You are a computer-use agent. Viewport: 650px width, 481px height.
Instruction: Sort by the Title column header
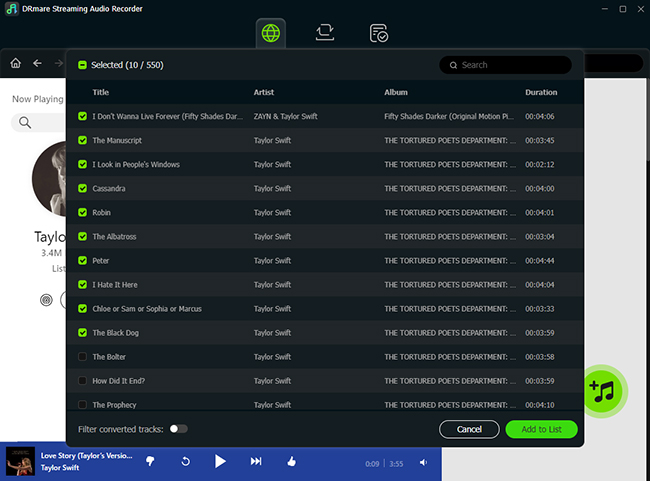[x=101, y=92]
